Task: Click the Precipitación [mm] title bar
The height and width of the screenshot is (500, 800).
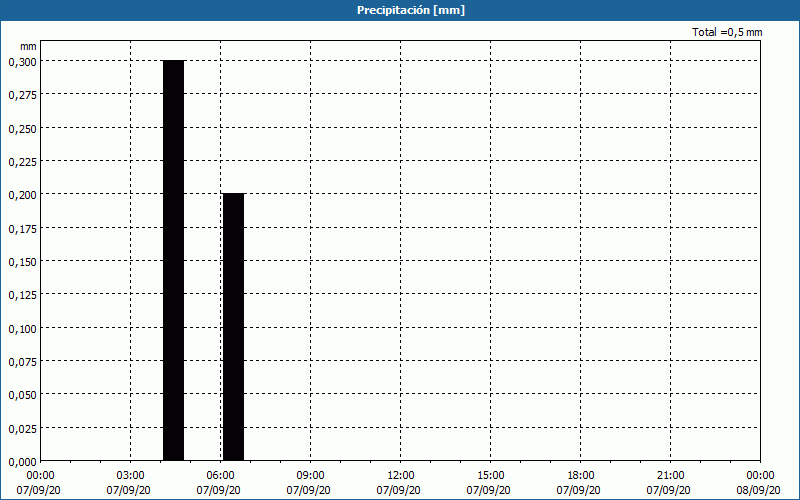Action: click(x=400, y=10)
